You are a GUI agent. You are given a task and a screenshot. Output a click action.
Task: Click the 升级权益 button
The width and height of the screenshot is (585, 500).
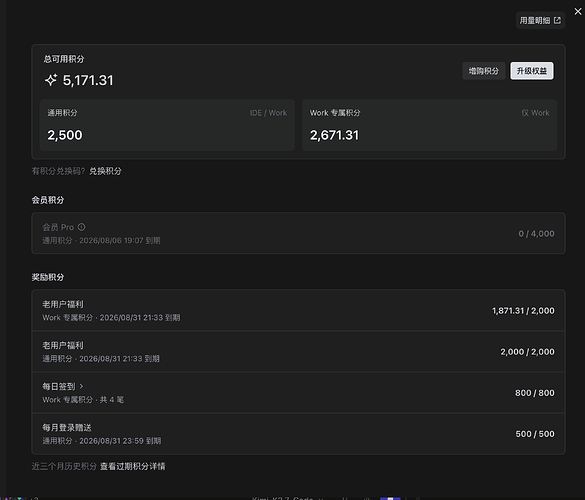coord(532,71)
